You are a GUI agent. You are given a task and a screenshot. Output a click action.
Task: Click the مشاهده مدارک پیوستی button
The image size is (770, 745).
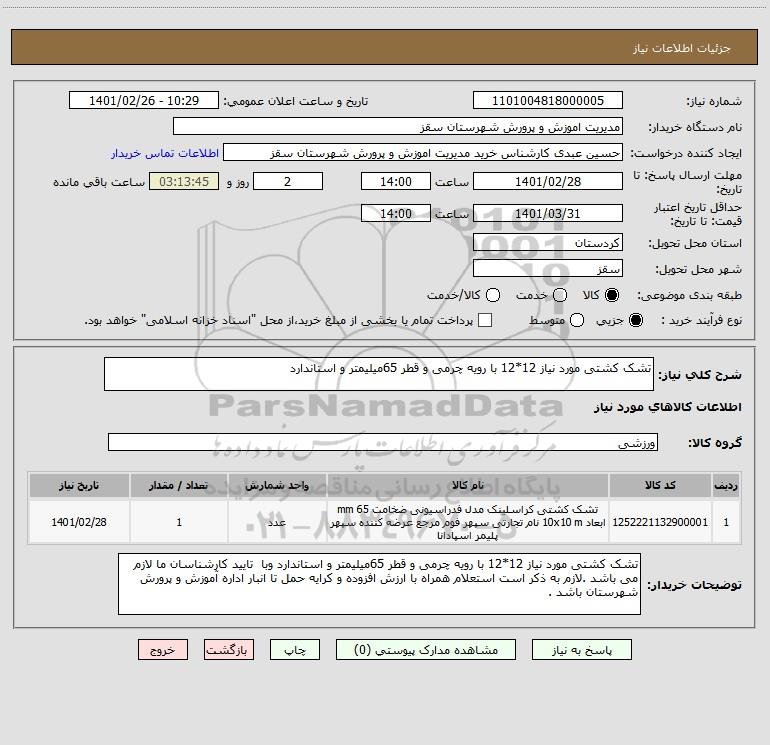(x=426, y=650)
